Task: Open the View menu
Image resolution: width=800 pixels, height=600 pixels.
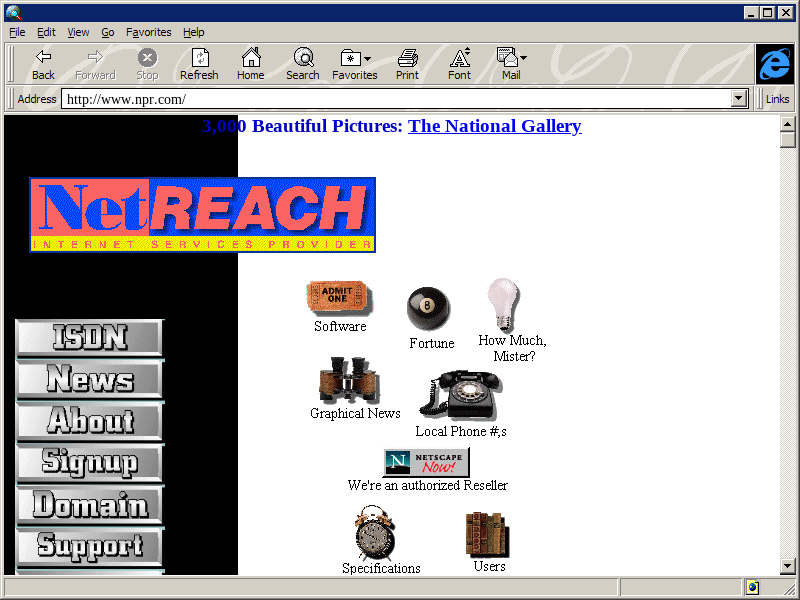Action: (x=78, y=32)
